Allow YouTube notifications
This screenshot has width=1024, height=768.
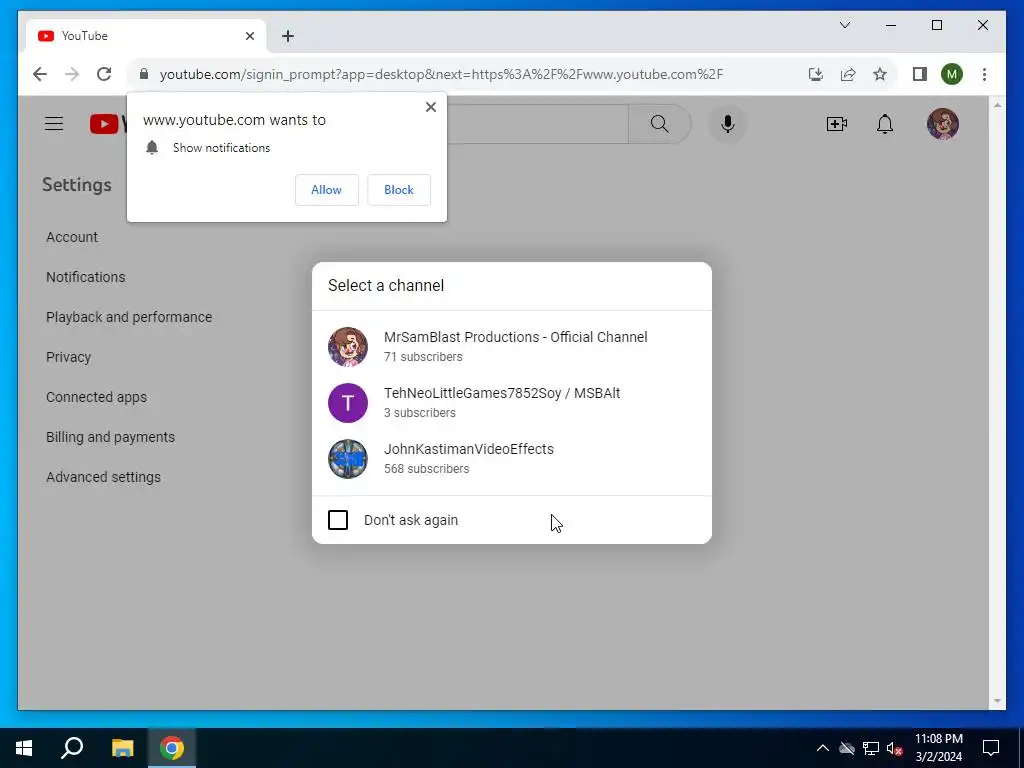coord(327,190)
